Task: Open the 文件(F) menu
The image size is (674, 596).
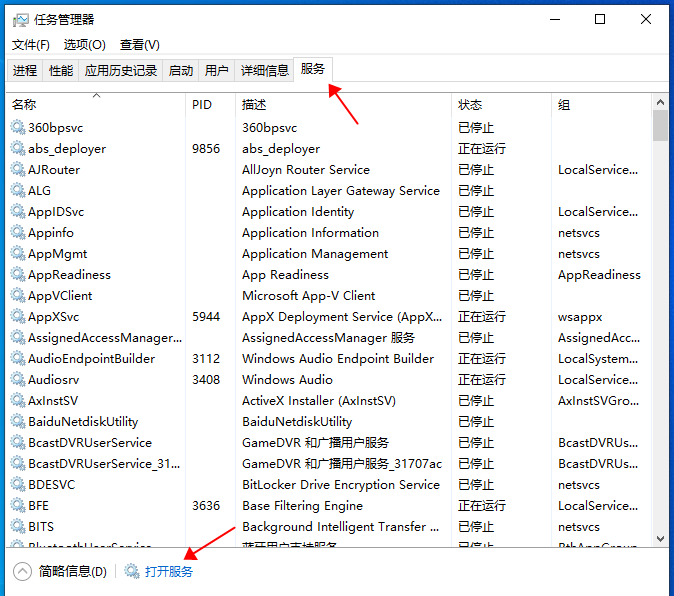Action: pyautogui.click(x=31, y=44)
